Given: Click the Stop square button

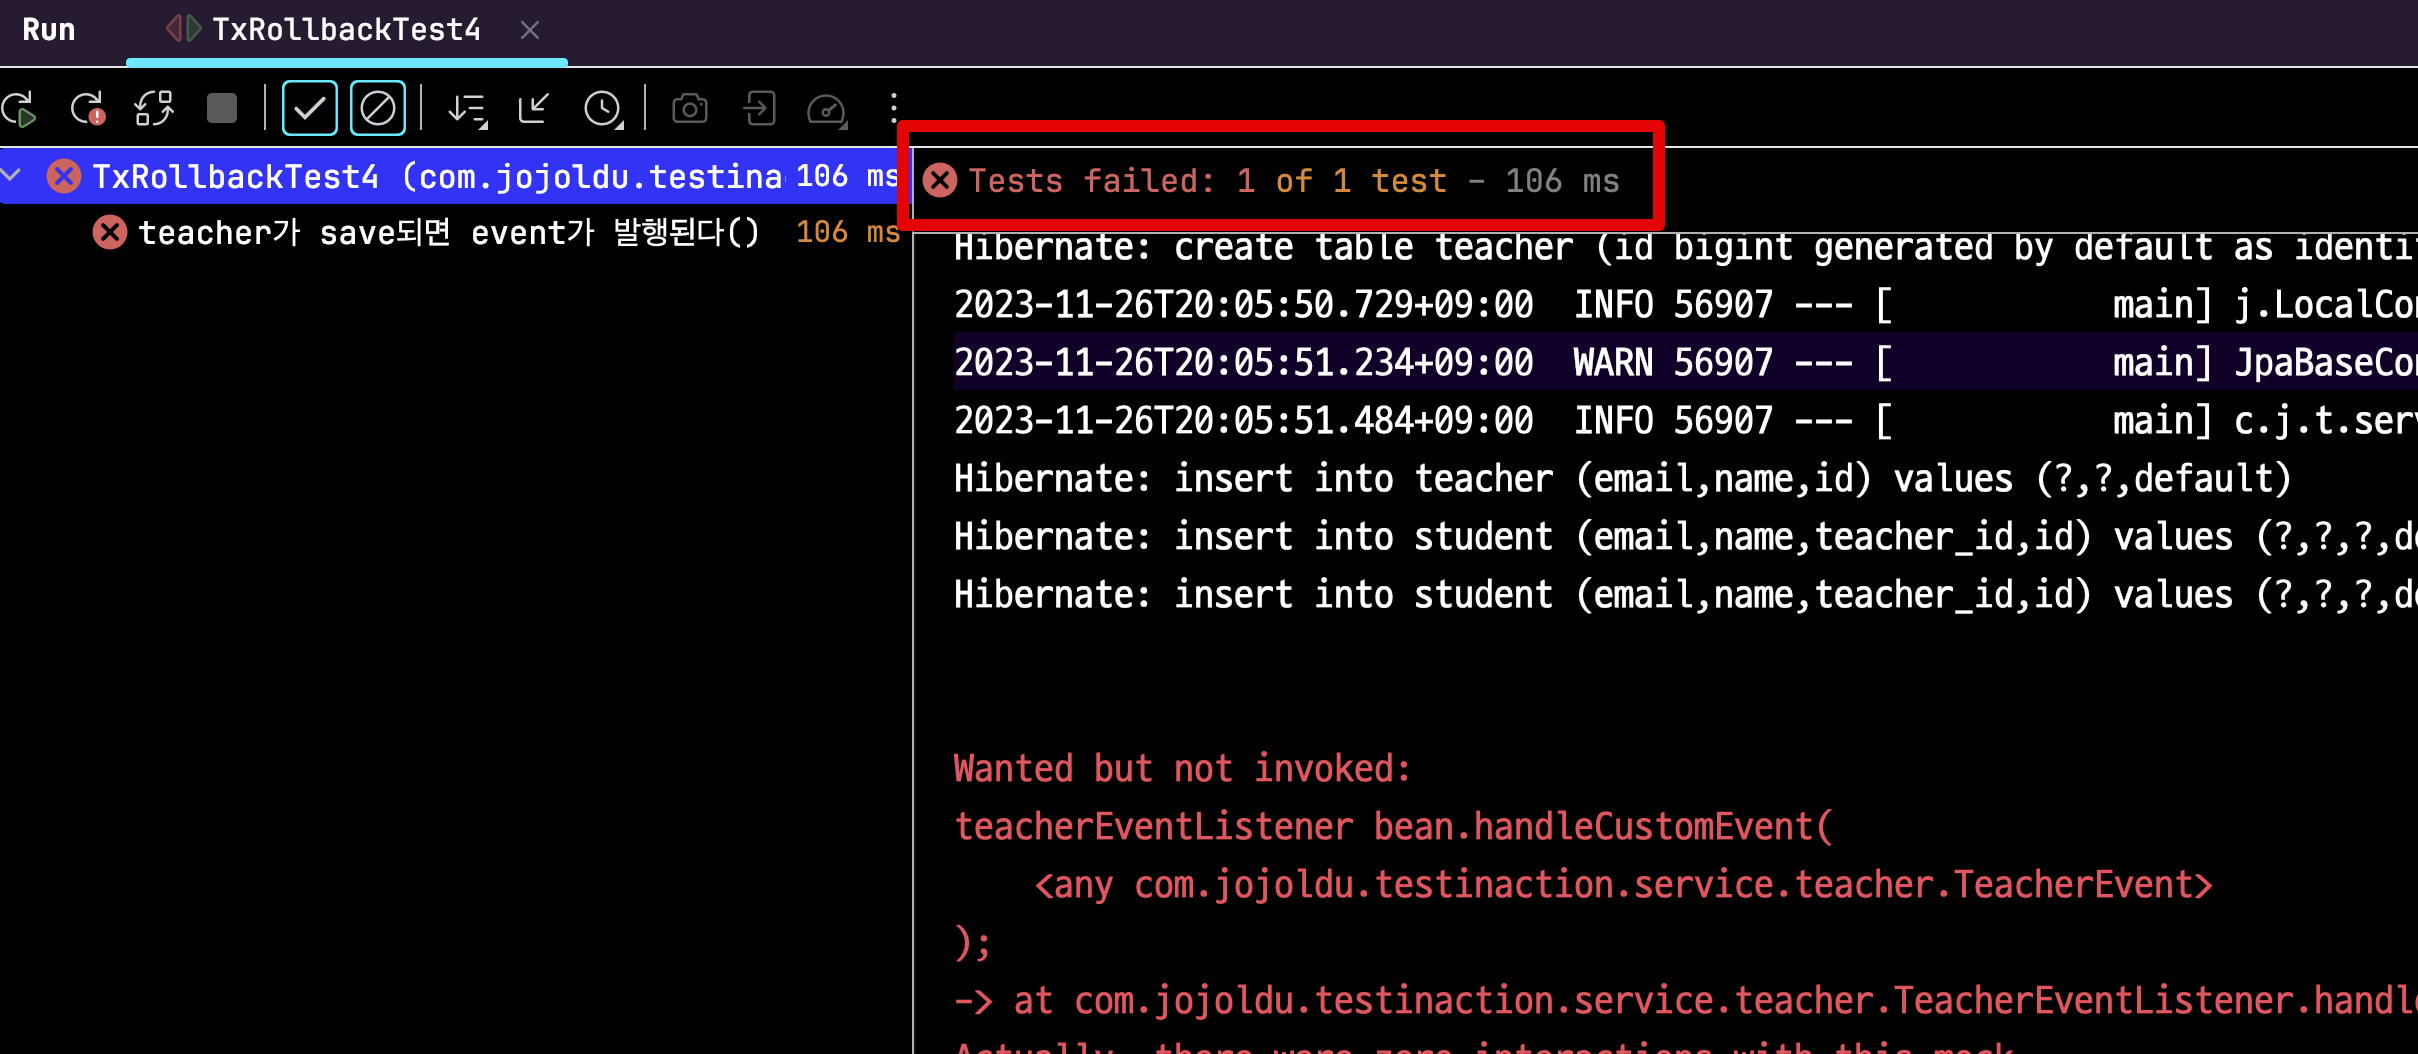Looking at the screenshot, I should (x=222, y=108).
